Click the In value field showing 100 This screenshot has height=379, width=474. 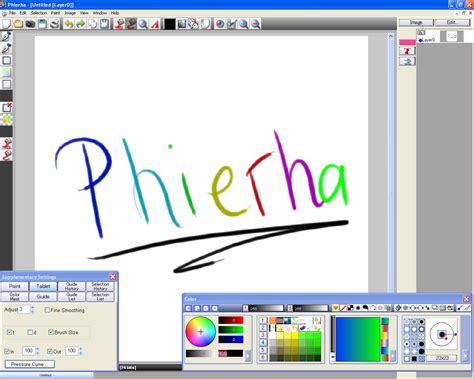point(29,351)
